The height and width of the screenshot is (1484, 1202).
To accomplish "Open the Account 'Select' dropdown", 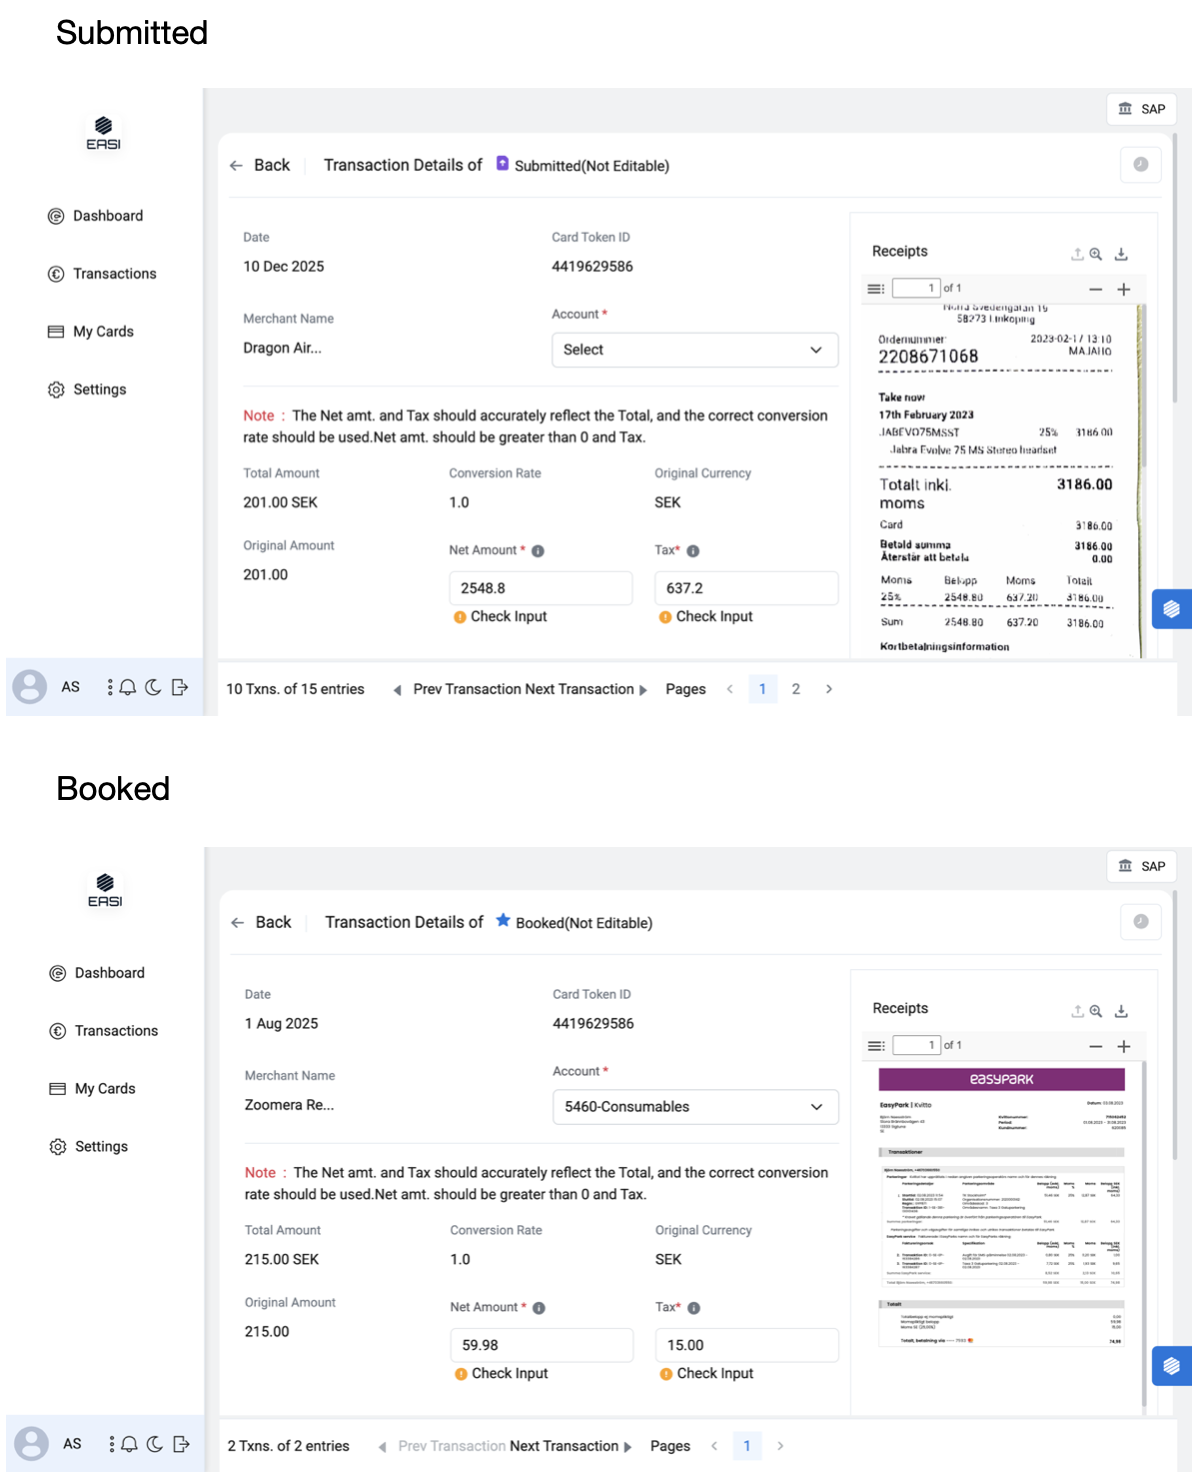I will 694,350.
